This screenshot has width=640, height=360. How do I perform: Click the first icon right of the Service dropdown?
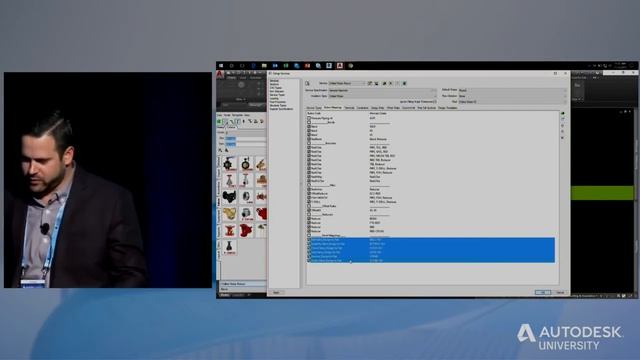click(369, 83)
